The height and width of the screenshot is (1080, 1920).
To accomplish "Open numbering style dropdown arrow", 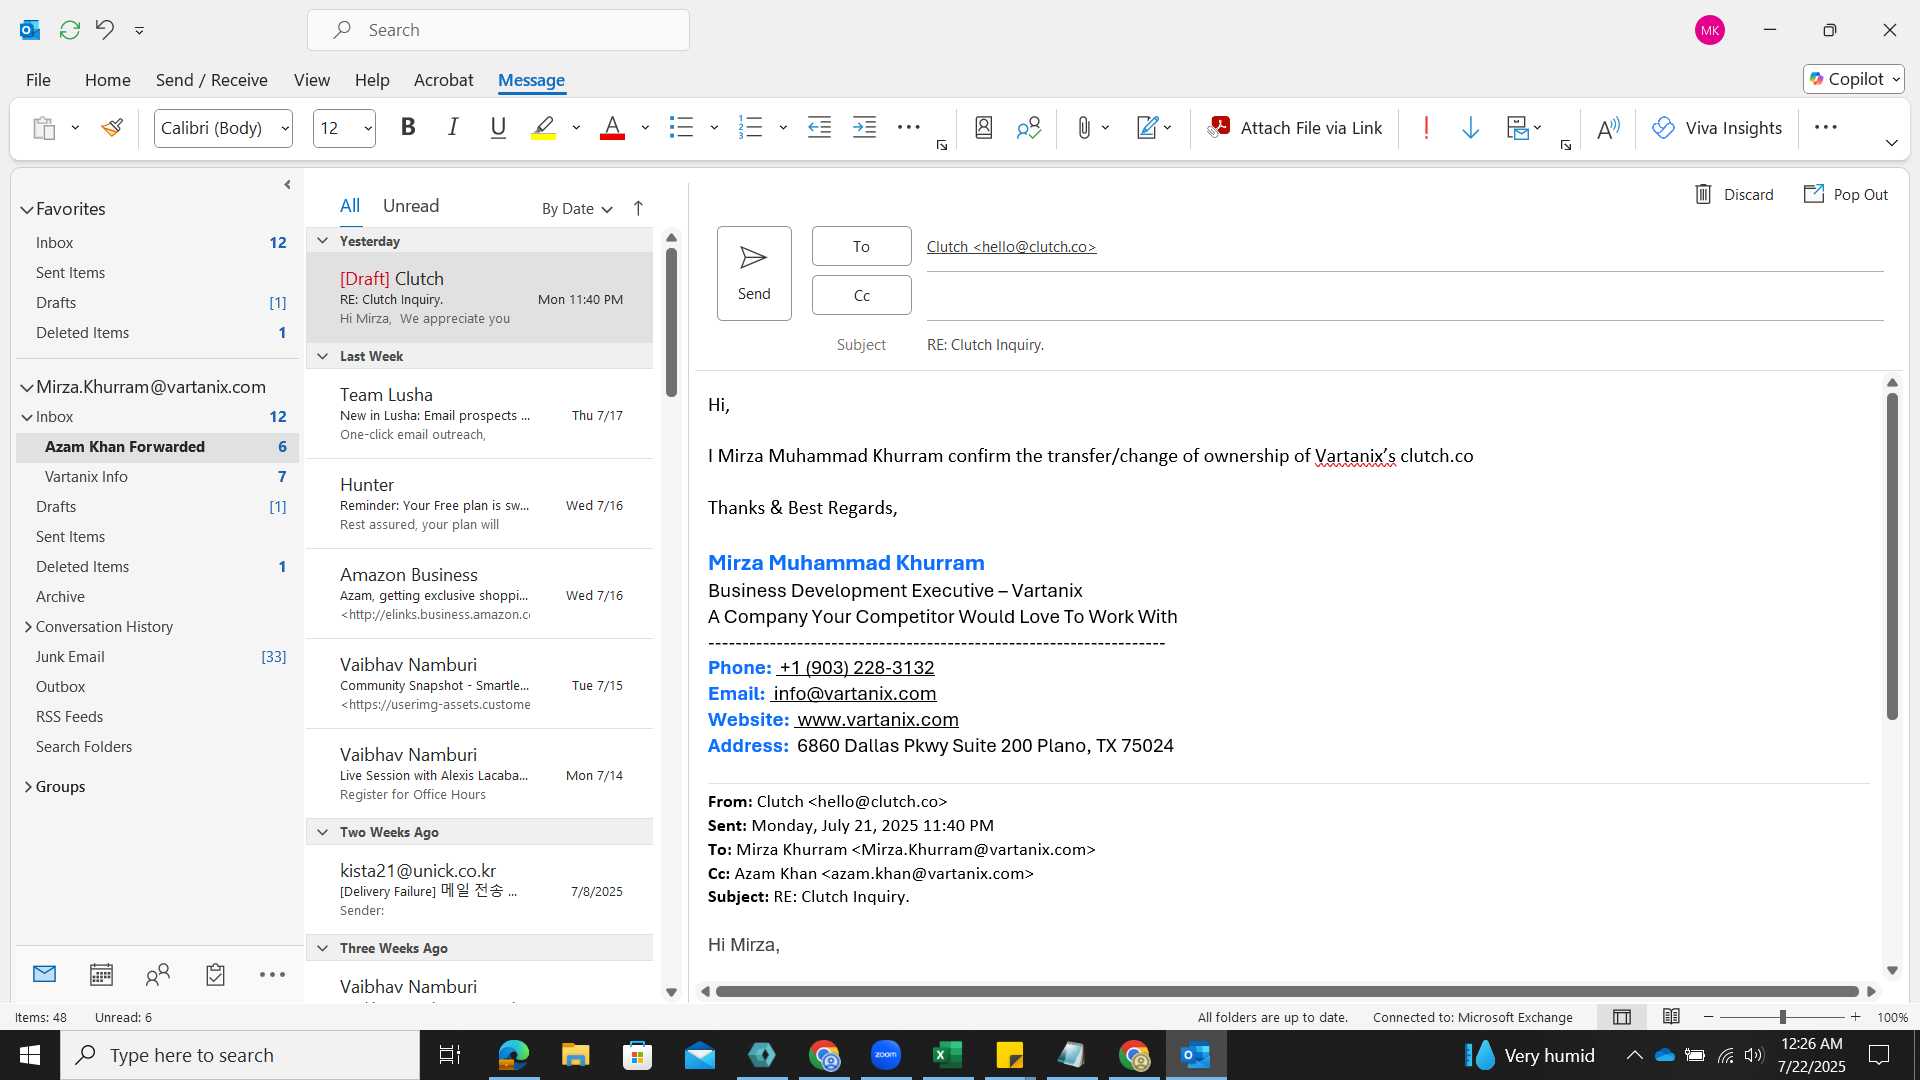I will pyautogui.click(x=783, y=128).
